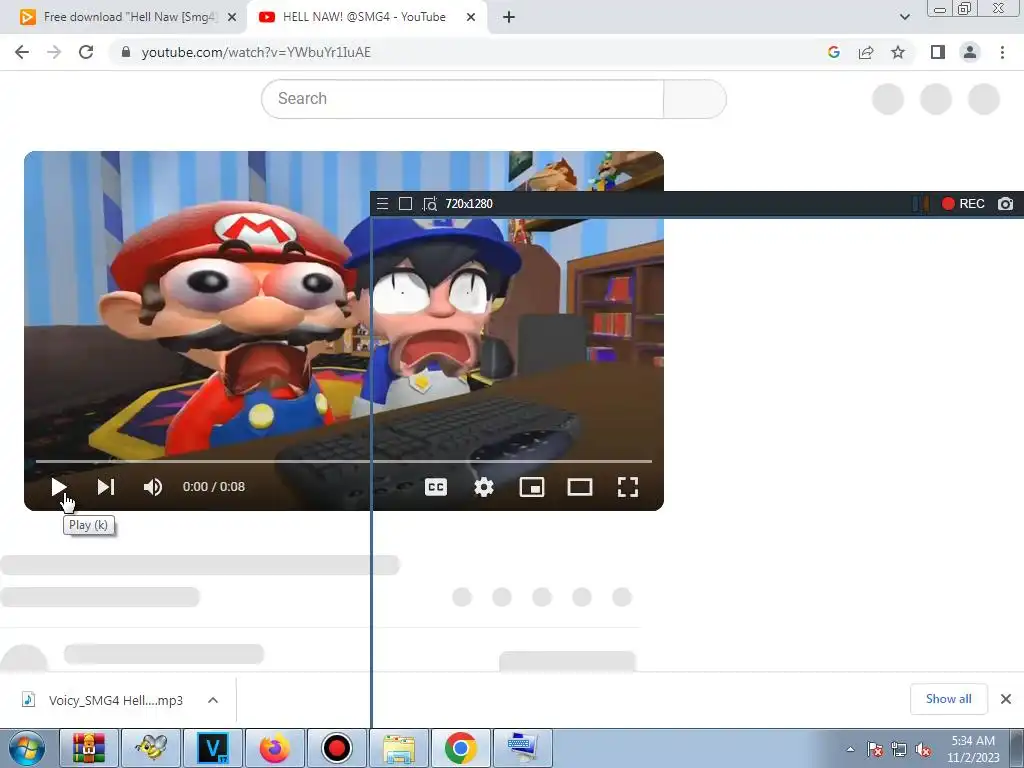Open Google search icon in address bar

point(833,52)
